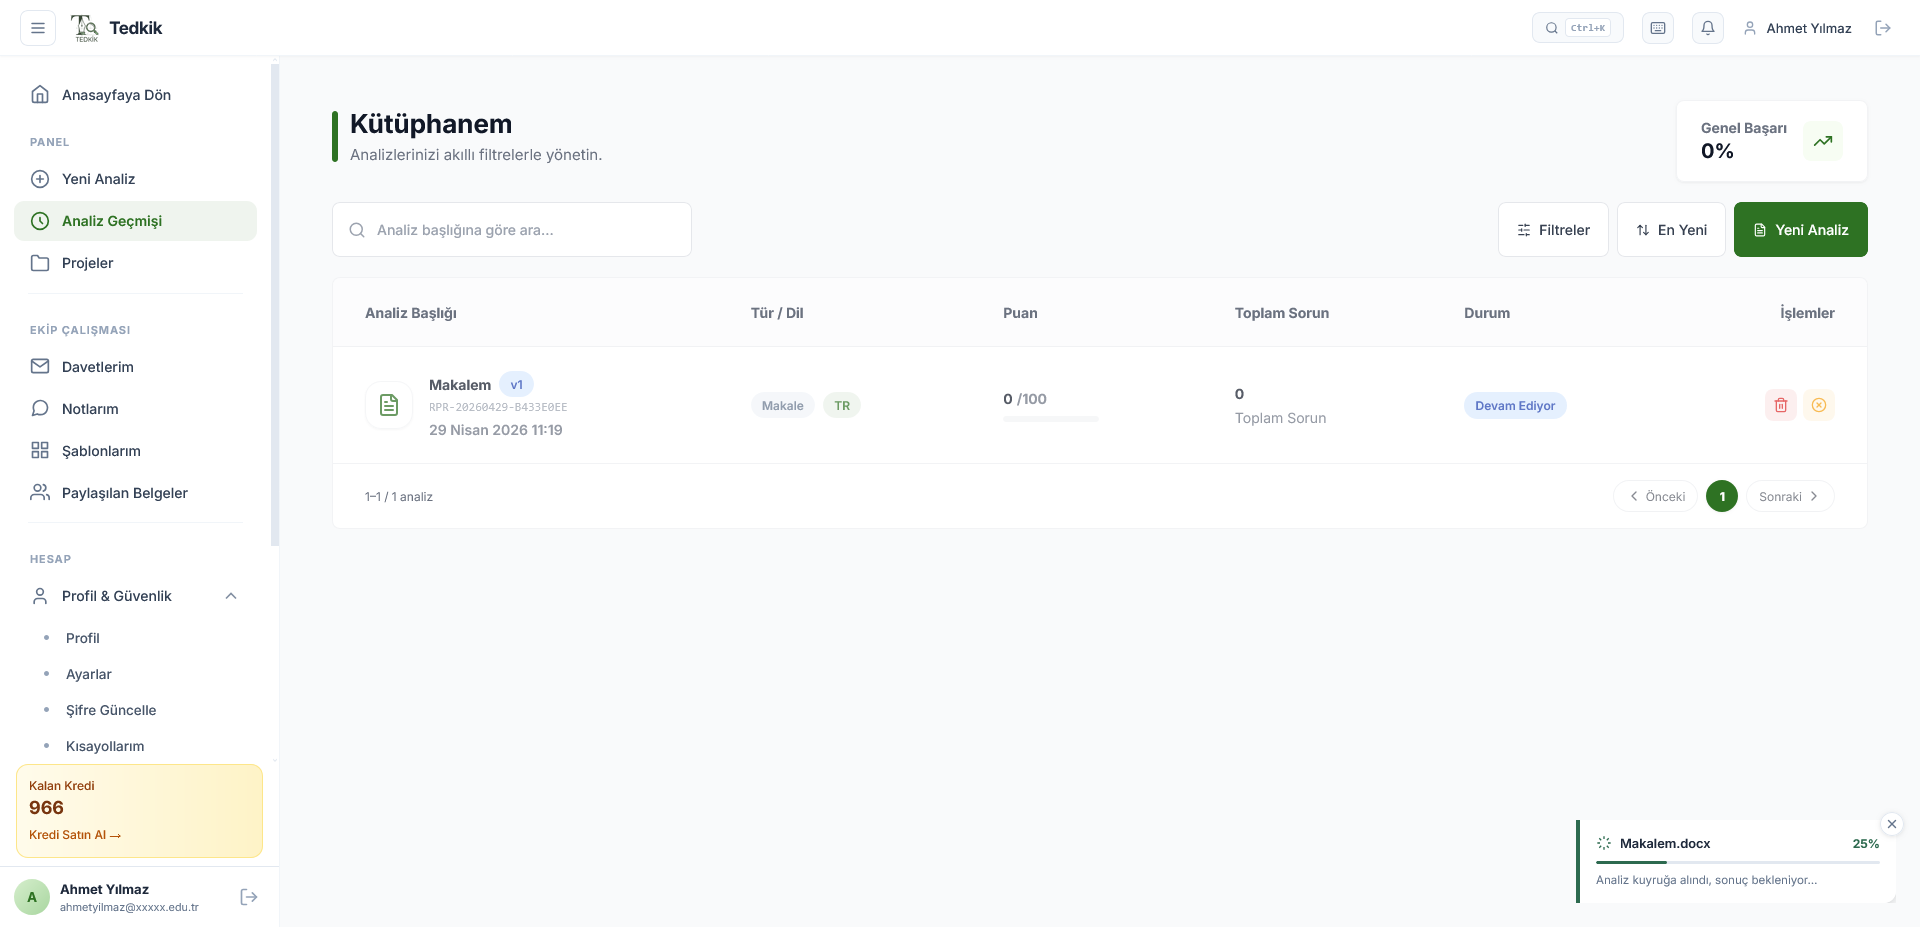Click the loading spinner in the toast
This screenshot has width=1920, height=927.
pyautogui.click(x=1604, y=844)
